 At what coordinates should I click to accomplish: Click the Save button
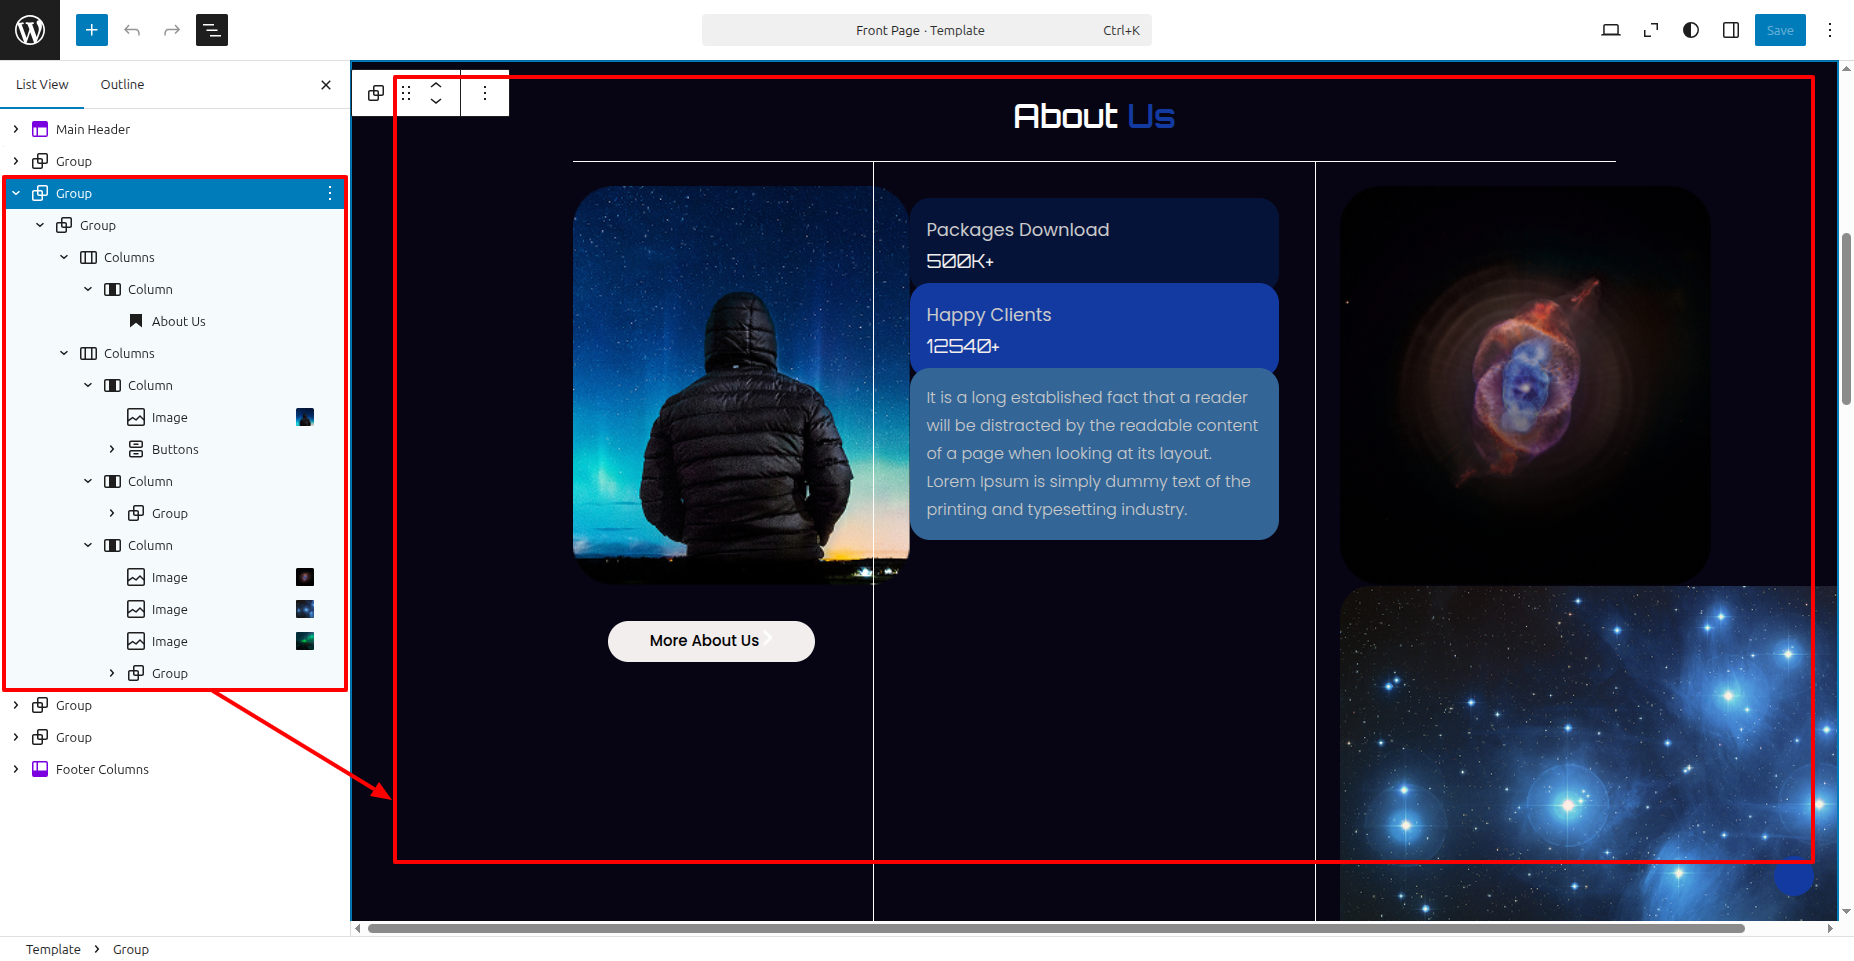(1779, 30)
